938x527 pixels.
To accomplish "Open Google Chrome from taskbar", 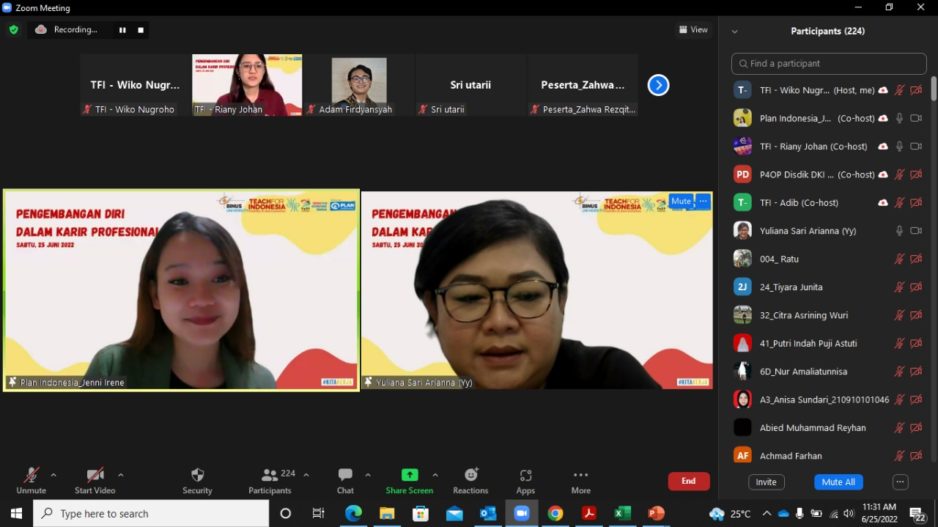I will [x=555, y=513].
